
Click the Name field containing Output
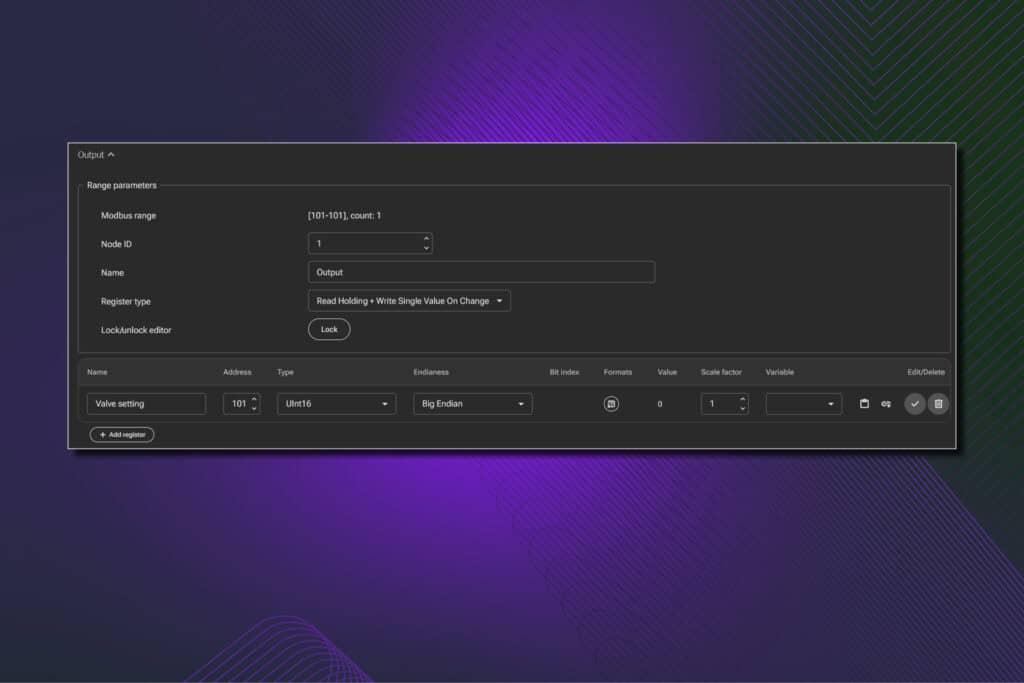tap(481, 272)
